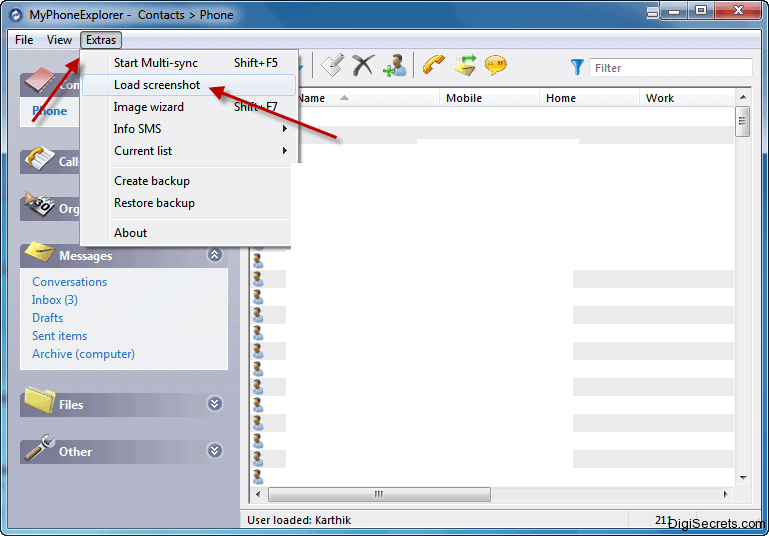Screen dimensions: 769x536
Task: Open About from Extras menu
Action: pos(186,233)
